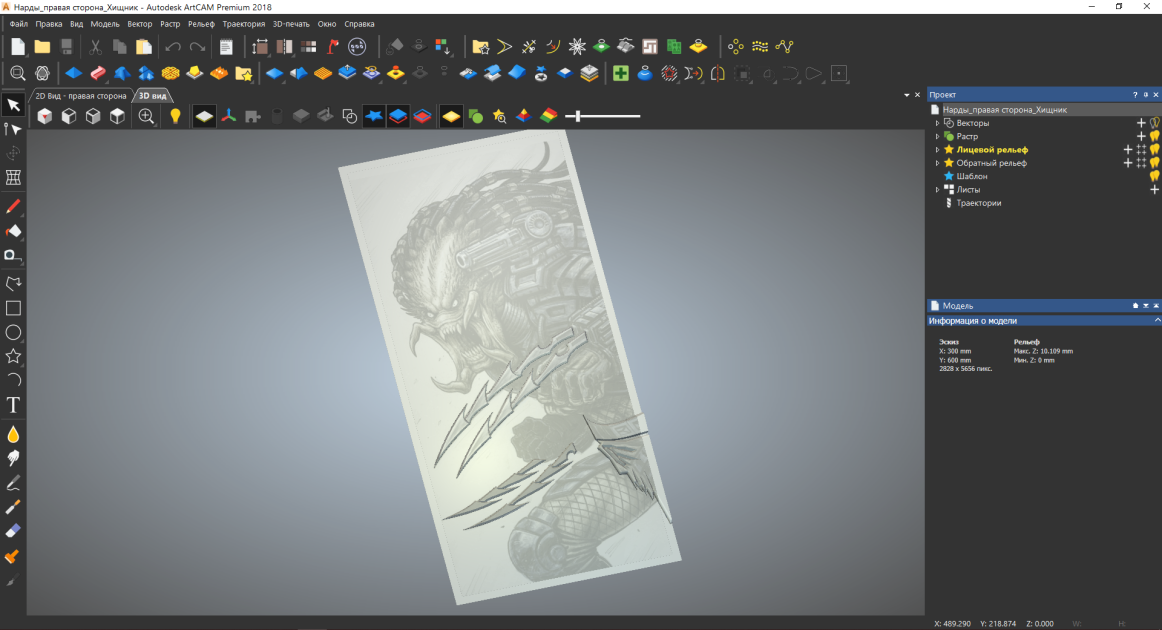This screenshot has width=1162, height=630.
Task: Select the arrow selection tool in the left toolbar
Action: 13,105
